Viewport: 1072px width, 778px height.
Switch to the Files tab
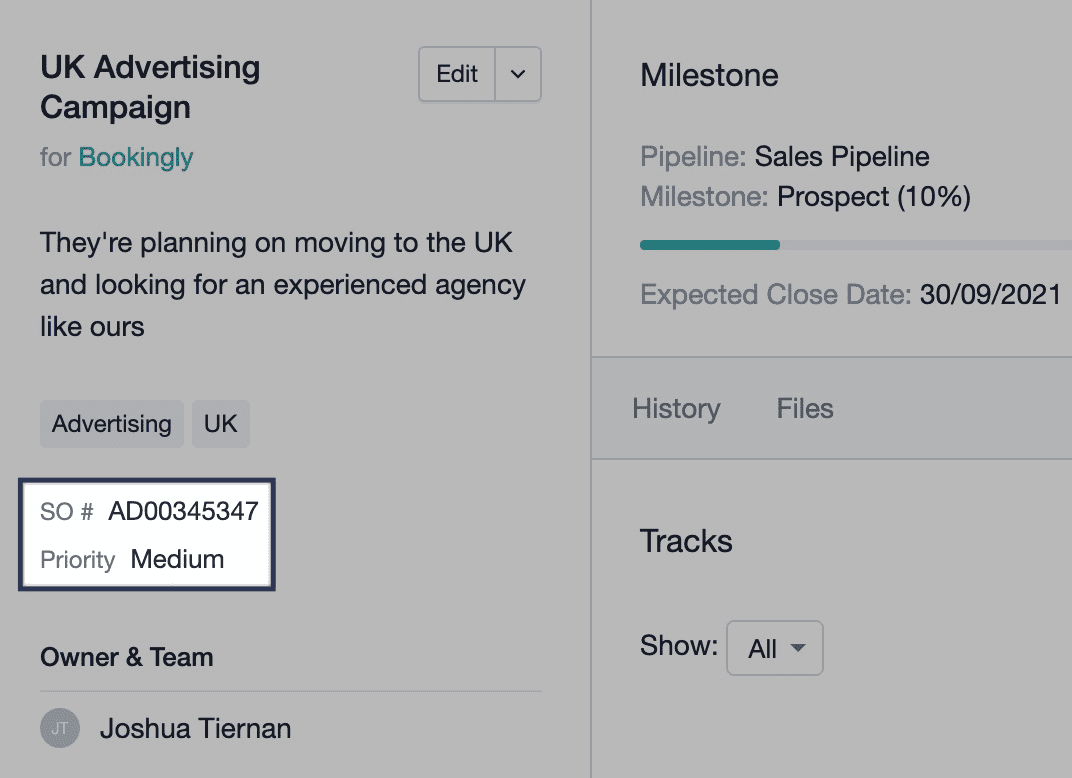coord(805,409)
